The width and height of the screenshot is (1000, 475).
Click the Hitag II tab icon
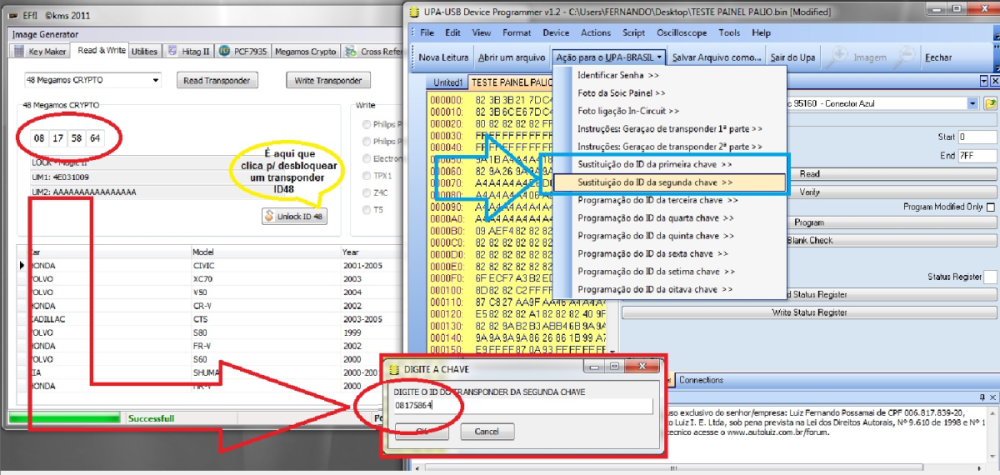coord(172,52)
